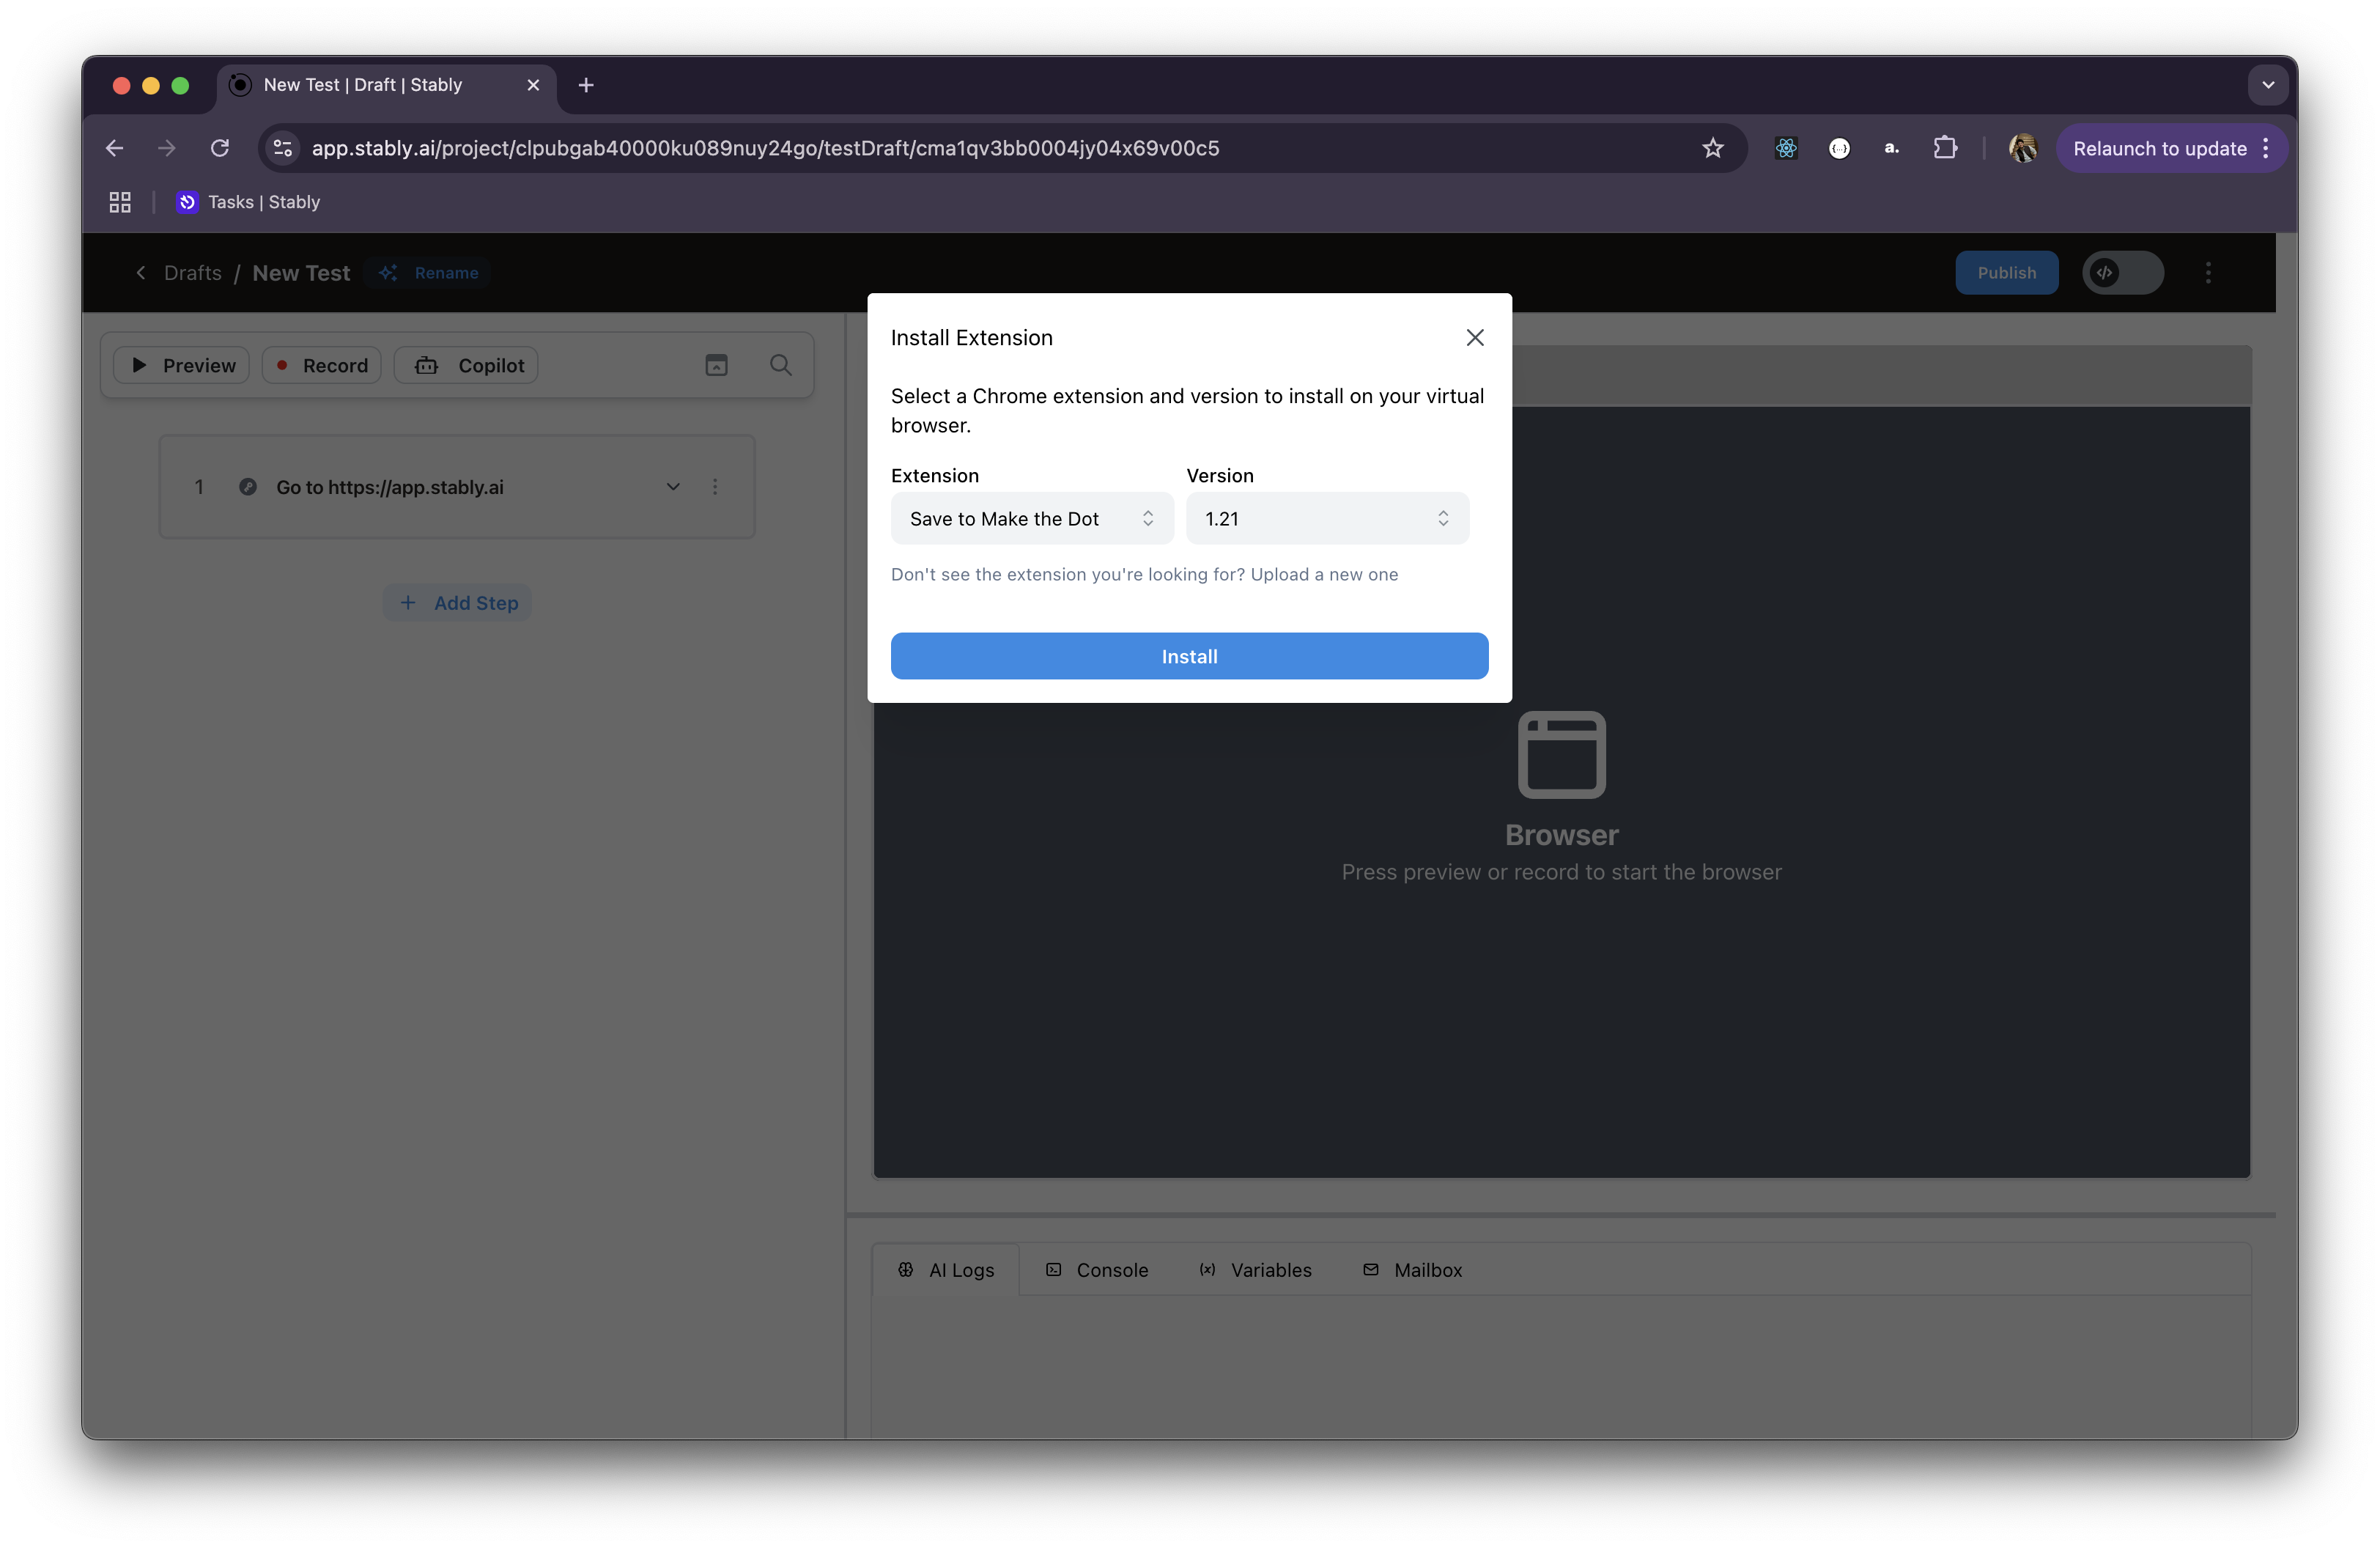The image size is (2380, 1548).
Task: Open the Copilot panel
Action: click(467, 365)
